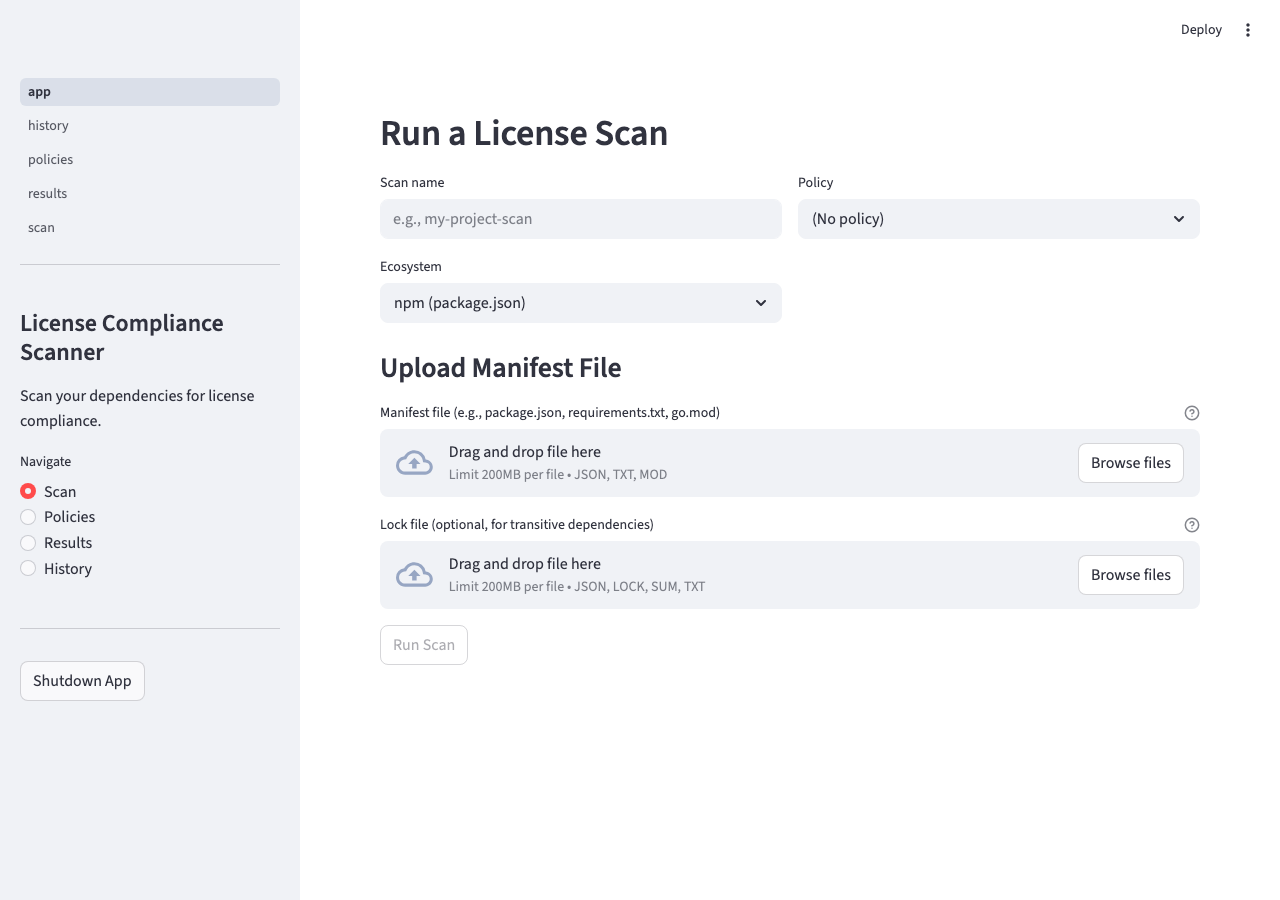Screen dimensions: 1280x900
Task: Open the help icon next to manifest uploader
Action: coord(1192,412)
